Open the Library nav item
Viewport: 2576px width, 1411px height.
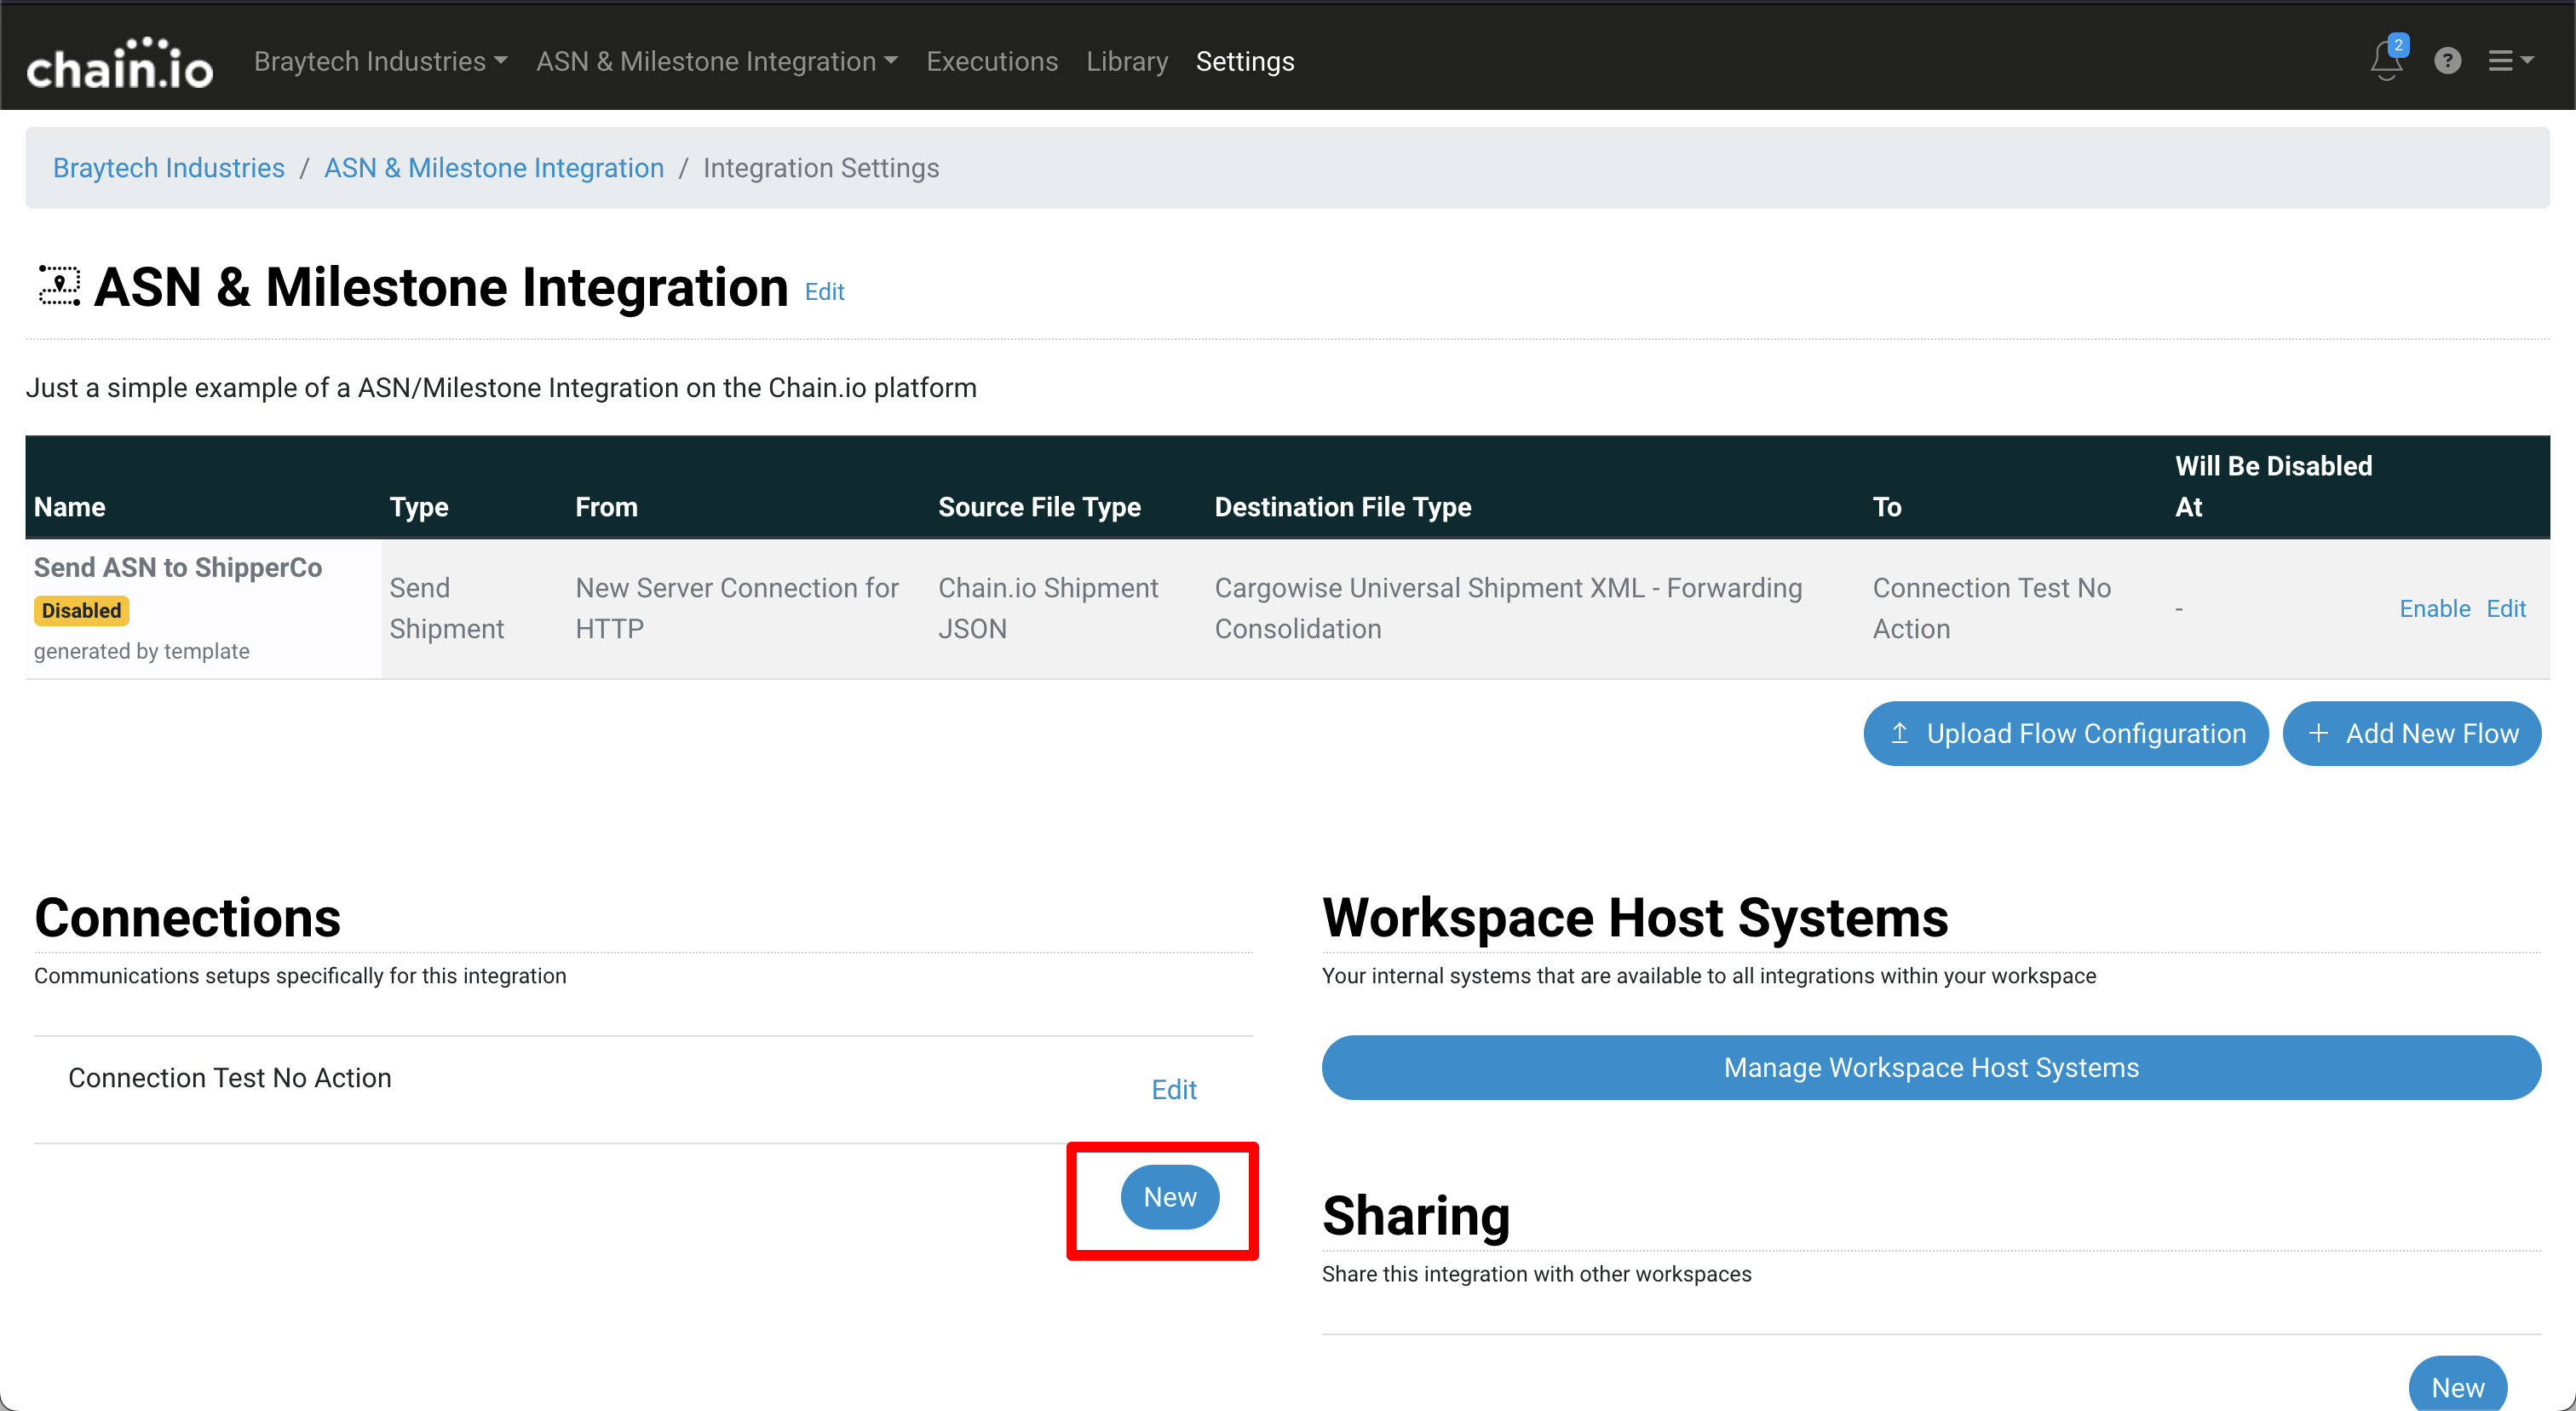point(1127,61)
